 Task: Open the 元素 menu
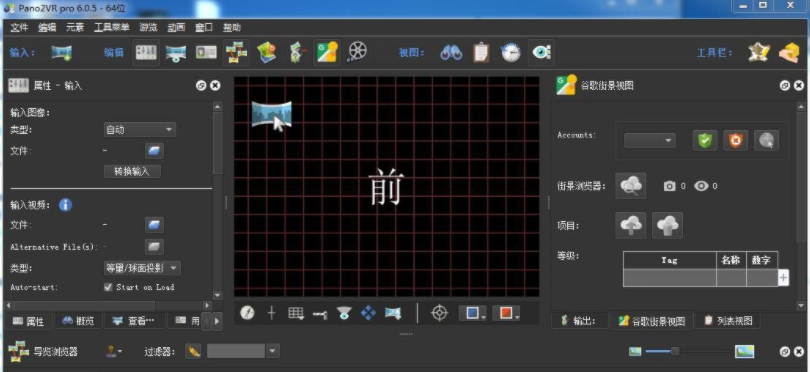coord(75,27)
